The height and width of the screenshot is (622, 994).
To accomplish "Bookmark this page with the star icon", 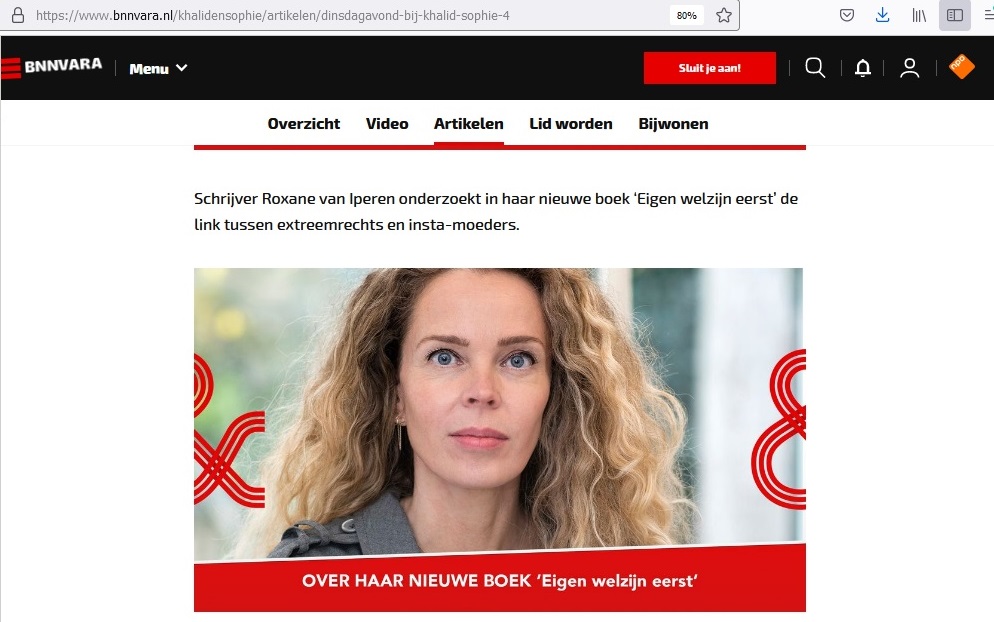I will point(724,15).
